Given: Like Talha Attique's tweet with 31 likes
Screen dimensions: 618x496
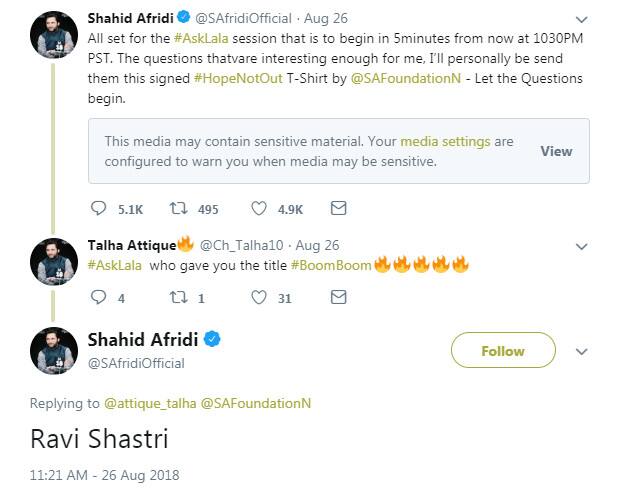Looking at the screenshot, I should coord(259,298).
